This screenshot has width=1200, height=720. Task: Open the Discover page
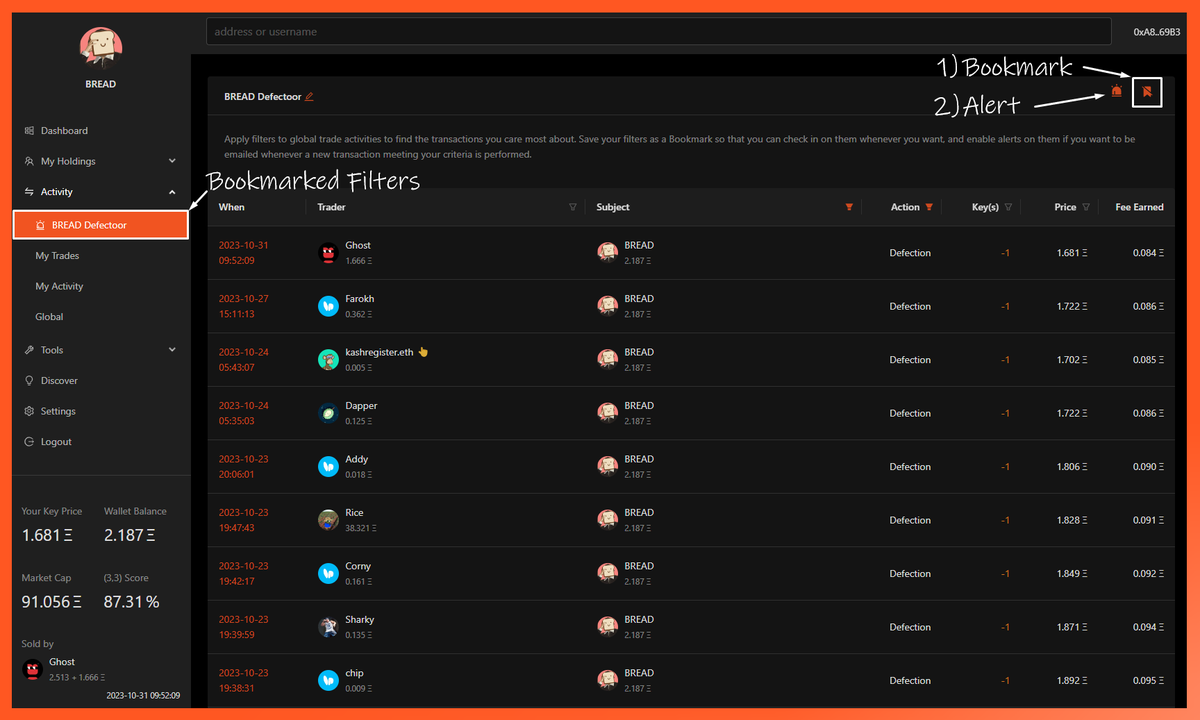(59, 381)
